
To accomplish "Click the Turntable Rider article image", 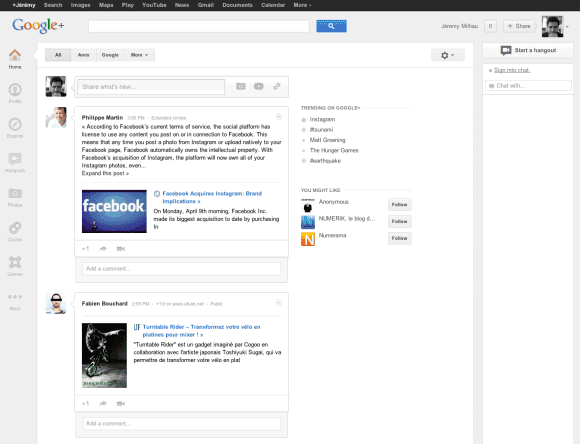I will point(104,356).
